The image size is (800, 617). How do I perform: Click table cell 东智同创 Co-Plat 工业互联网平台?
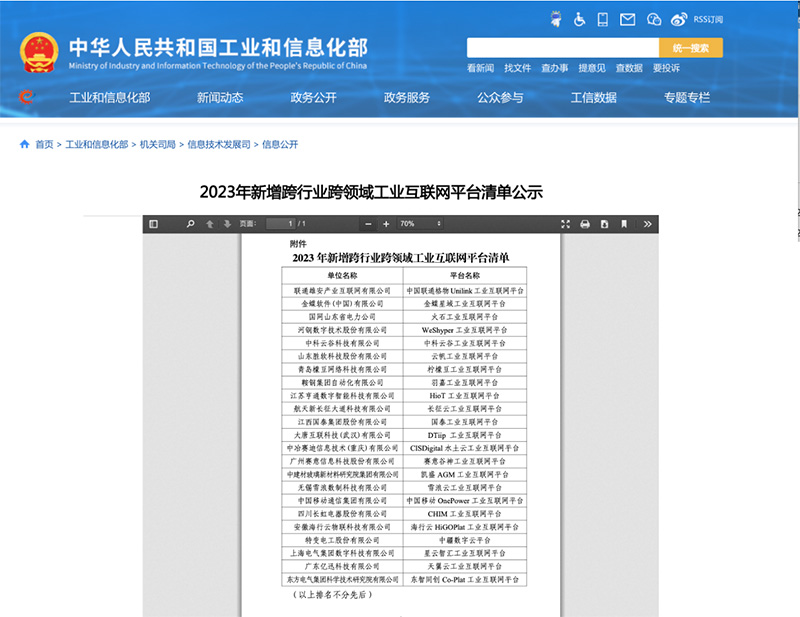(x=465, y=580)
